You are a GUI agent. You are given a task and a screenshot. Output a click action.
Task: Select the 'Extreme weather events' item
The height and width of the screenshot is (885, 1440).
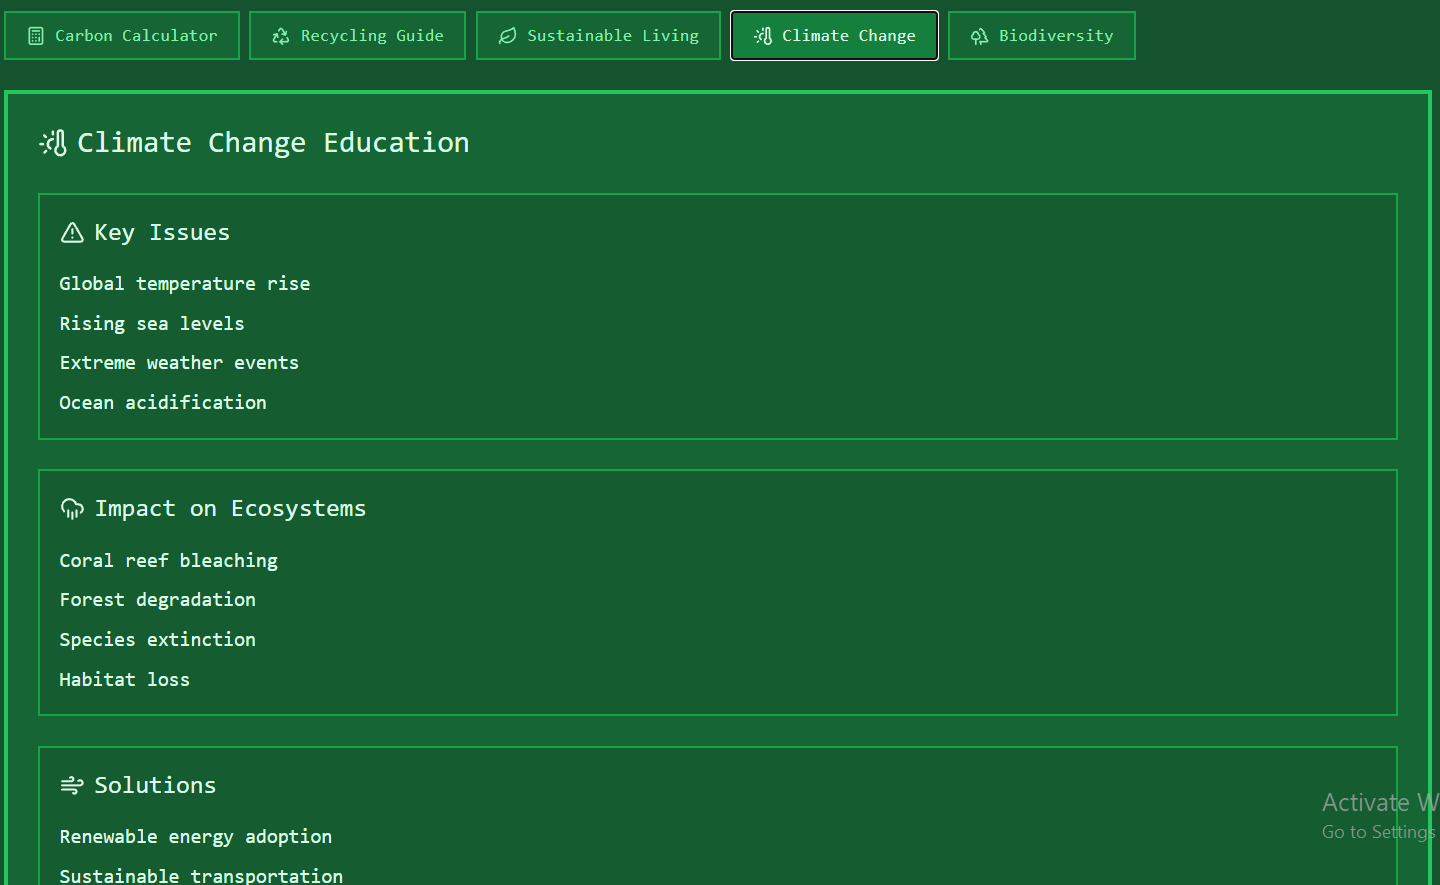click(179, 363)
